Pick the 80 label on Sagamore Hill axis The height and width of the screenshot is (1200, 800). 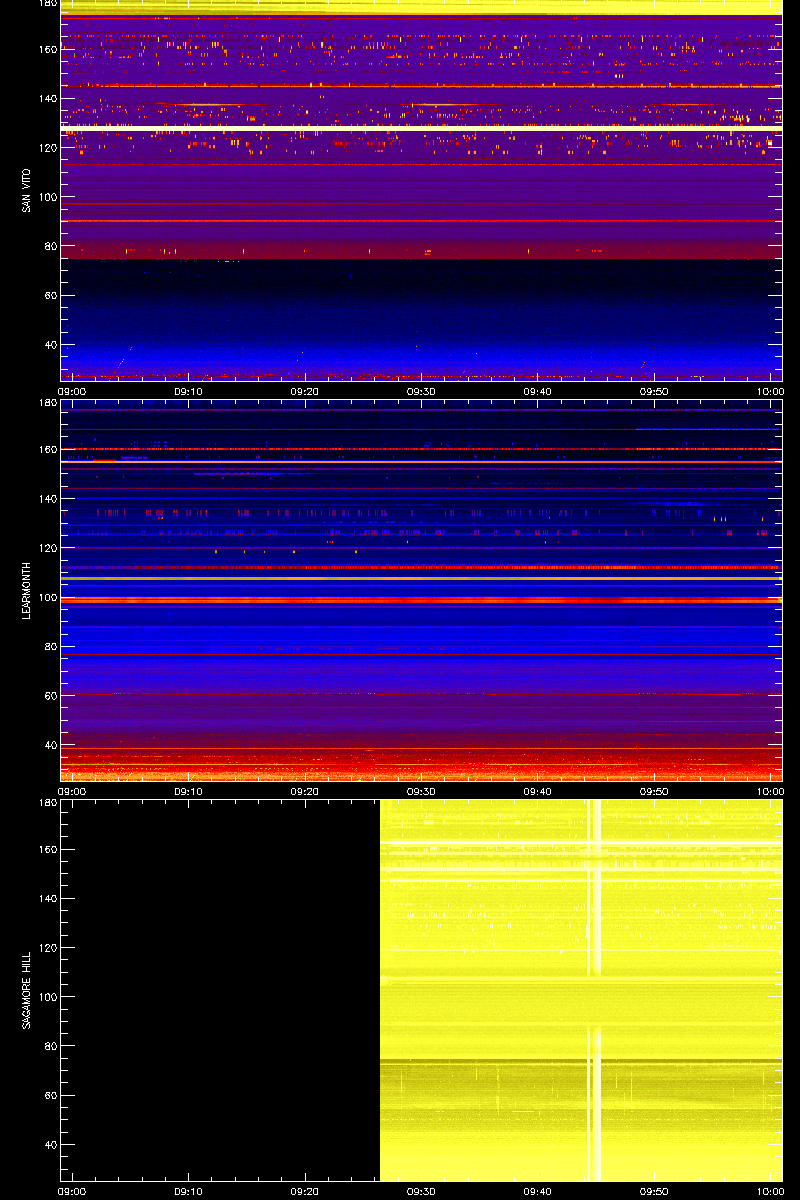(49, 1046)
